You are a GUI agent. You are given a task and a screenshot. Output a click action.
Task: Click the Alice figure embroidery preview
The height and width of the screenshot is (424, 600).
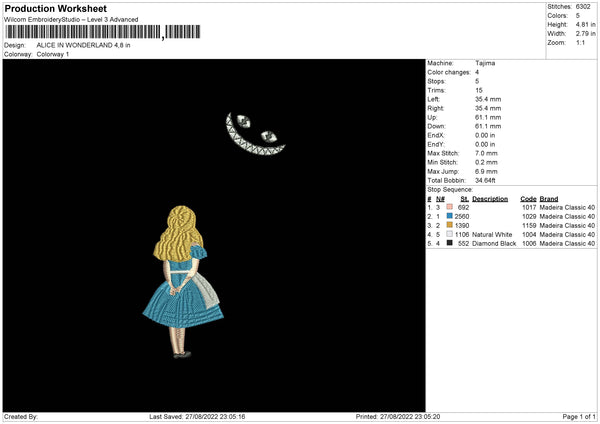183,282
